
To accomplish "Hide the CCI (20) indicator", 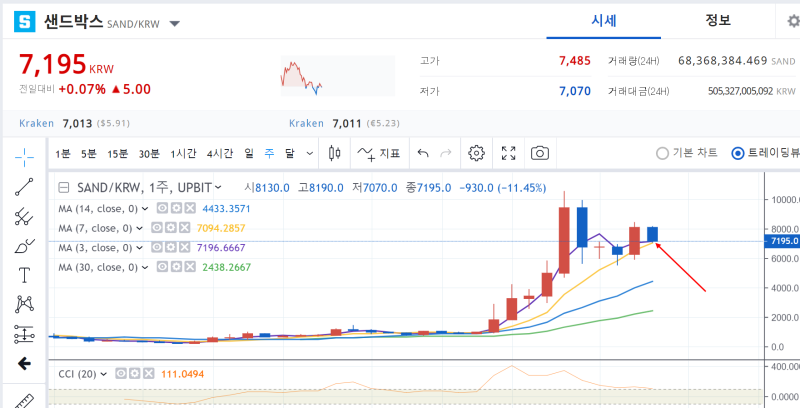I will click(121, 374).
